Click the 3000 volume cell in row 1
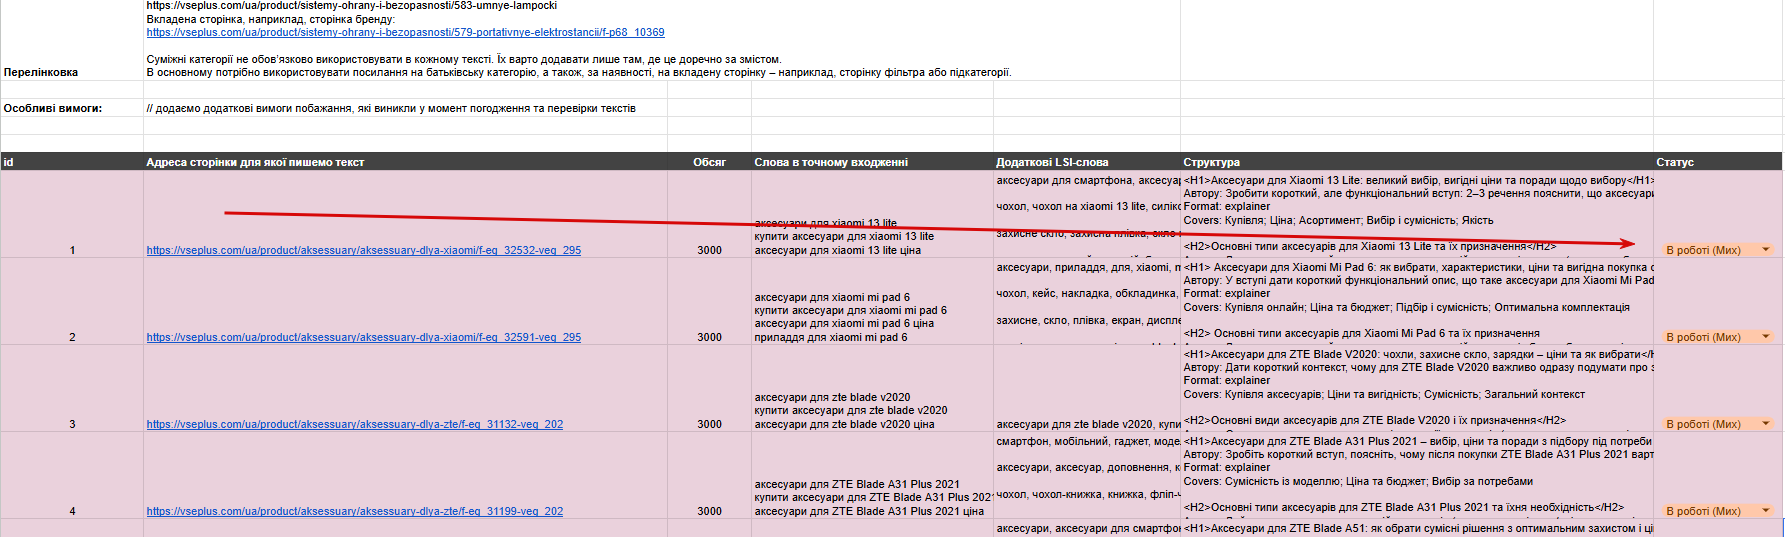 tap(709, 214)
